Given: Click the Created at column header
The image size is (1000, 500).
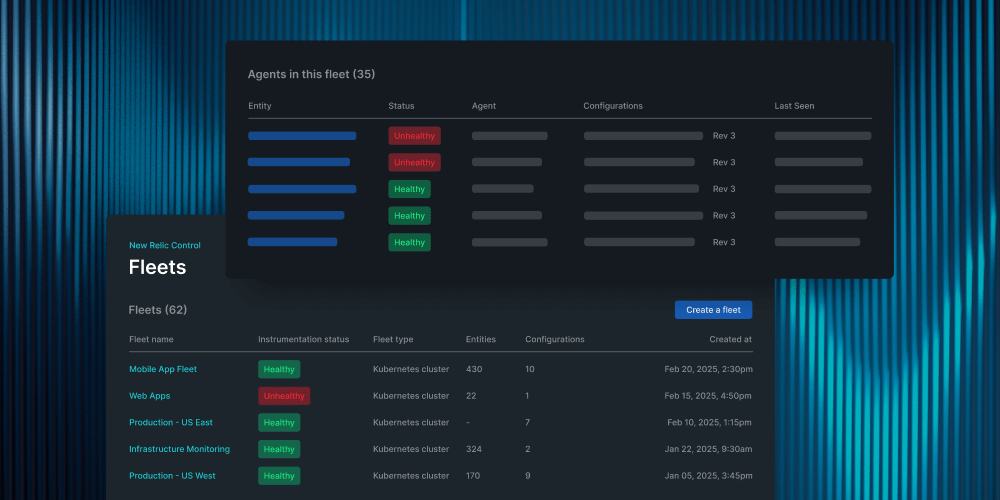Looking at the screenshot, I should (x=731, y=339).
